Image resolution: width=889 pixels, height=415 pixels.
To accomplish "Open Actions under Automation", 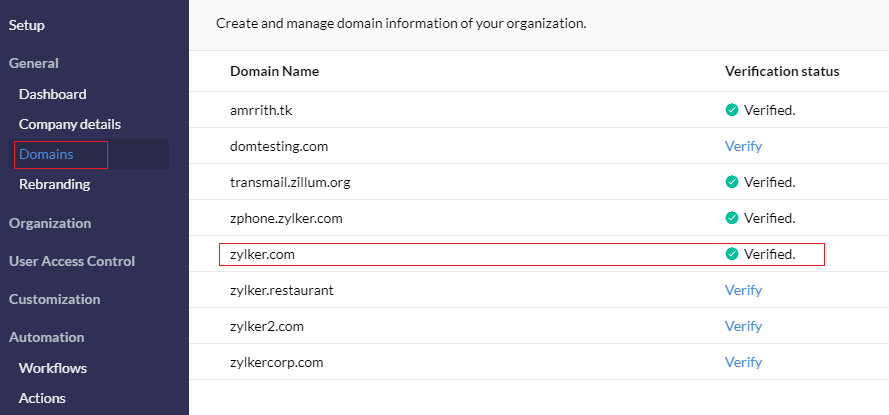I will [x=42, y=398].
